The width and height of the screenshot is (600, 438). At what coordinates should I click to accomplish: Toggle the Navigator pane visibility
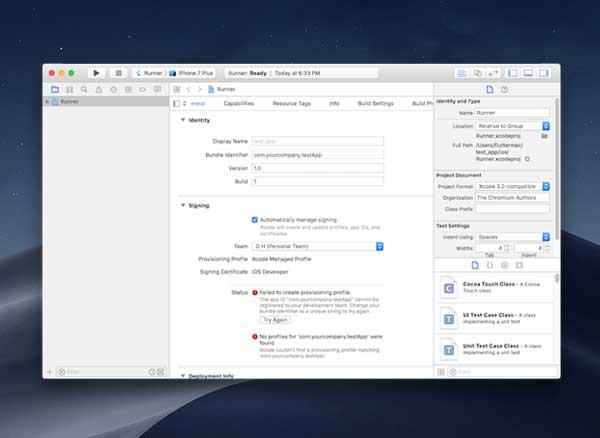[x=512, y=73]
